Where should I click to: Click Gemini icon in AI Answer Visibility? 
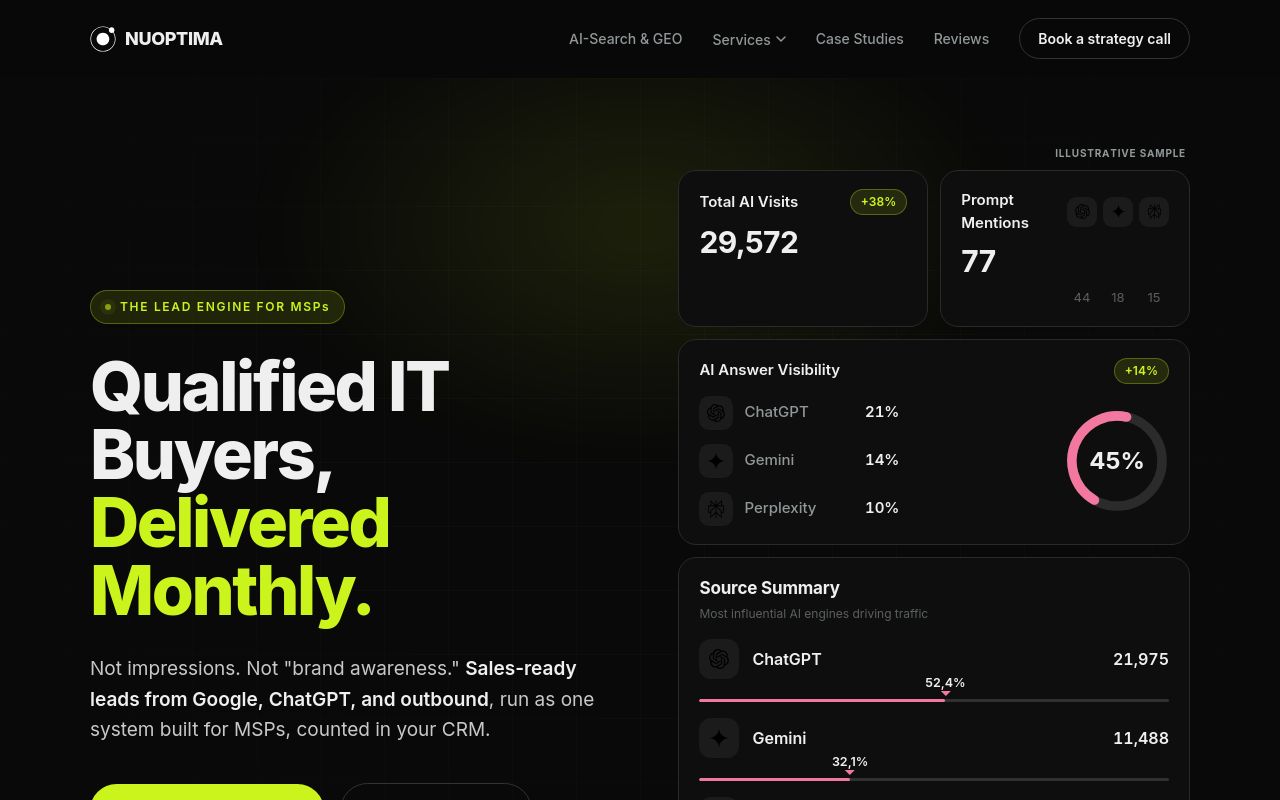[x=716, y=460]
